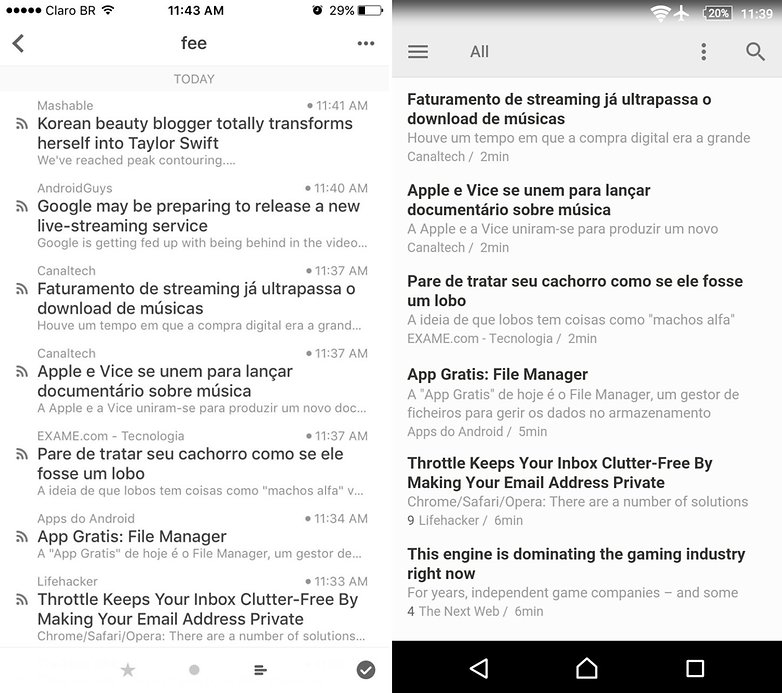782x693 pixels.
Task: Open Android 'App Gratis: File Manager' headline
Action: [497, 374]
